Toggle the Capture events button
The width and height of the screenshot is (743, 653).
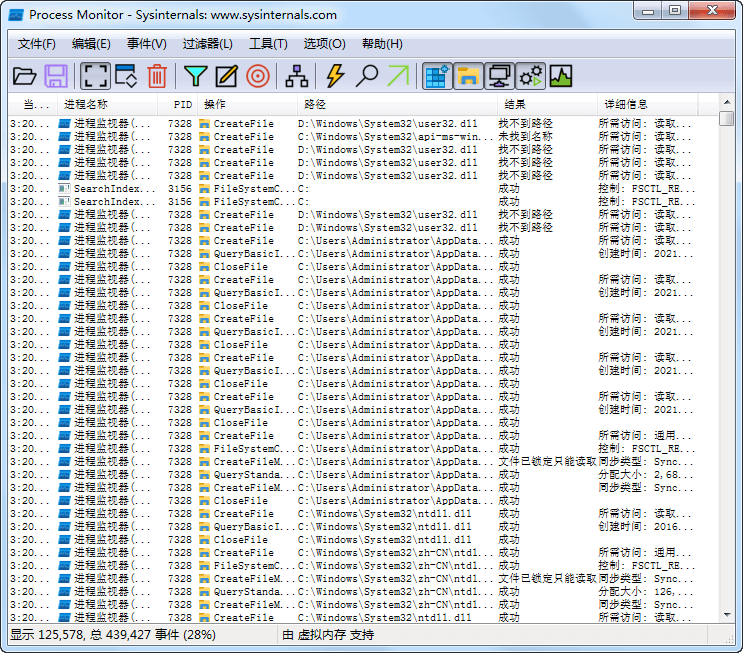tap(95, 75)
